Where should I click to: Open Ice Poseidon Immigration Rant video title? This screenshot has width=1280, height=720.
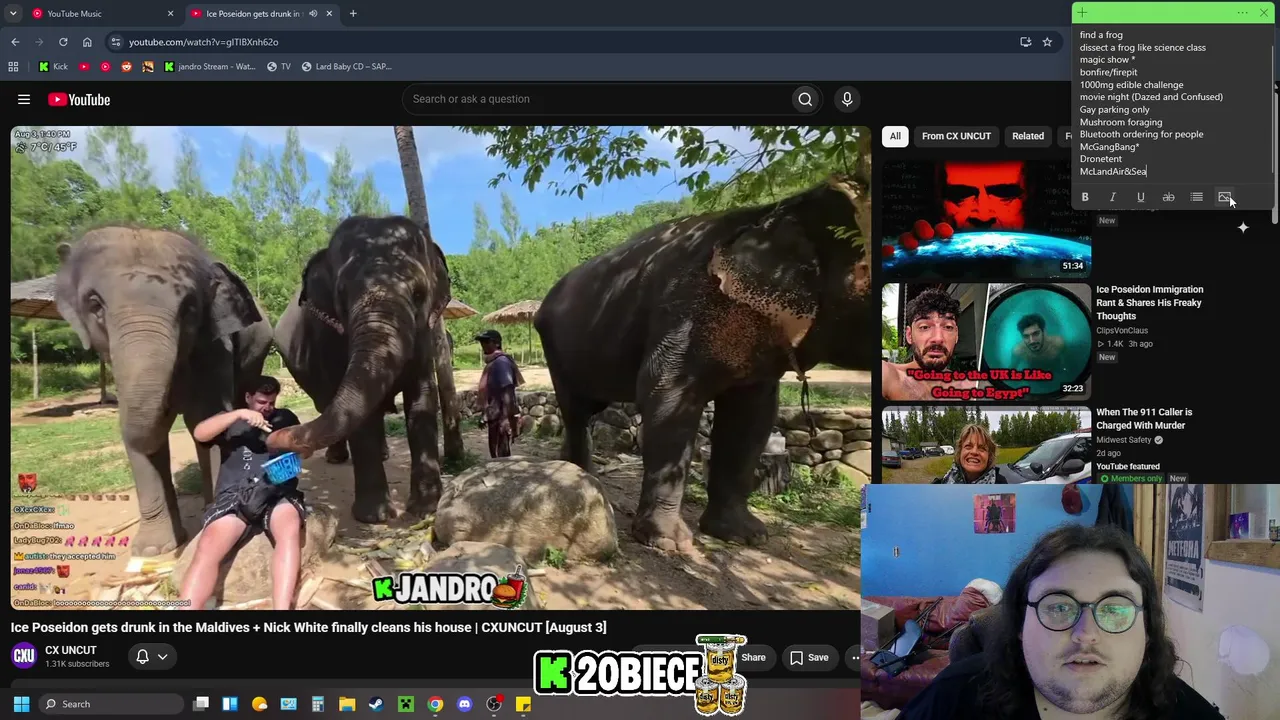[1150, 303]
